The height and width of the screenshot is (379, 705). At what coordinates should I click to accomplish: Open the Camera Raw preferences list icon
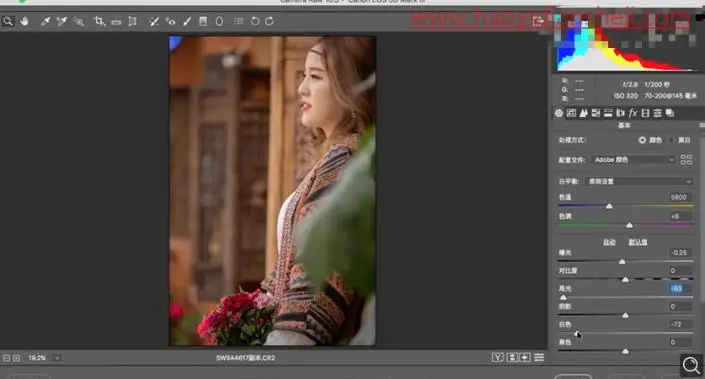[x=239, y=21]
